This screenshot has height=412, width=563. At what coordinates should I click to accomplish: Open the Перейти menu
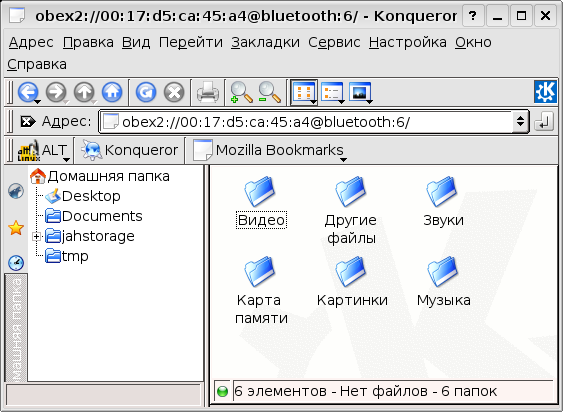pyautogui.click(x=191, y=42)
